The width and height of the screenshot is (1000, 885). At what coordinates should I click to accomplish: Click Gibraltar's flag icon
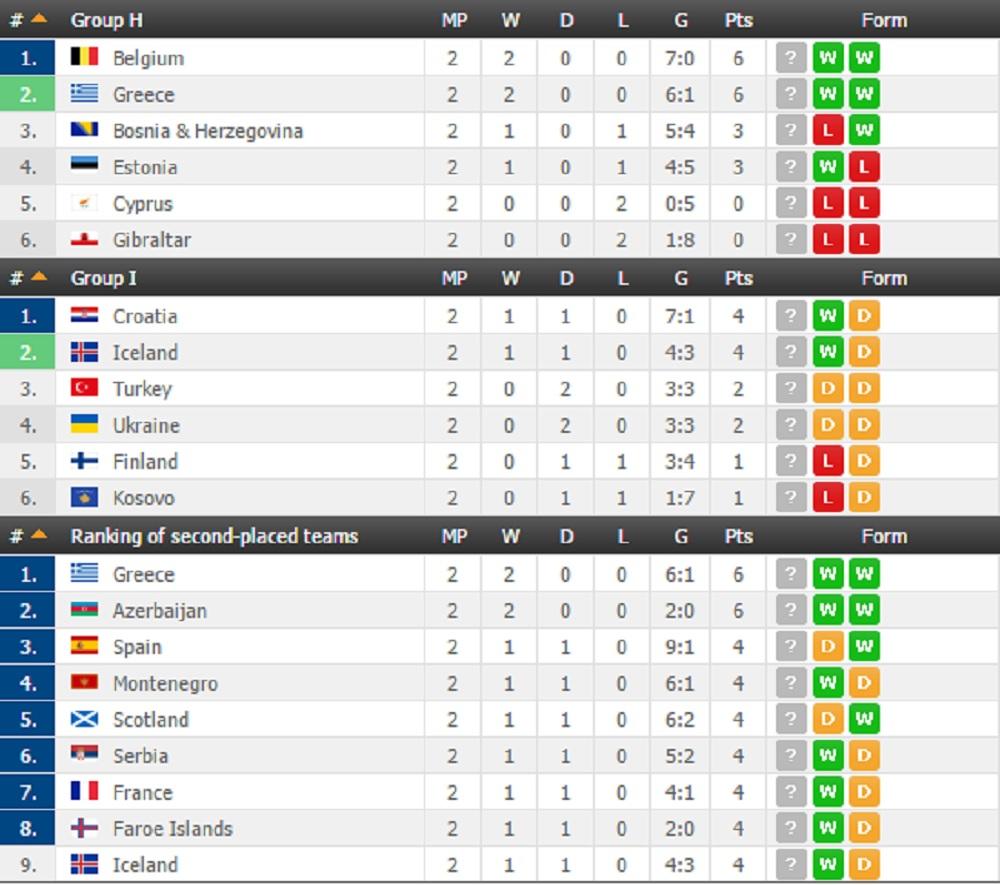(84, 240)
